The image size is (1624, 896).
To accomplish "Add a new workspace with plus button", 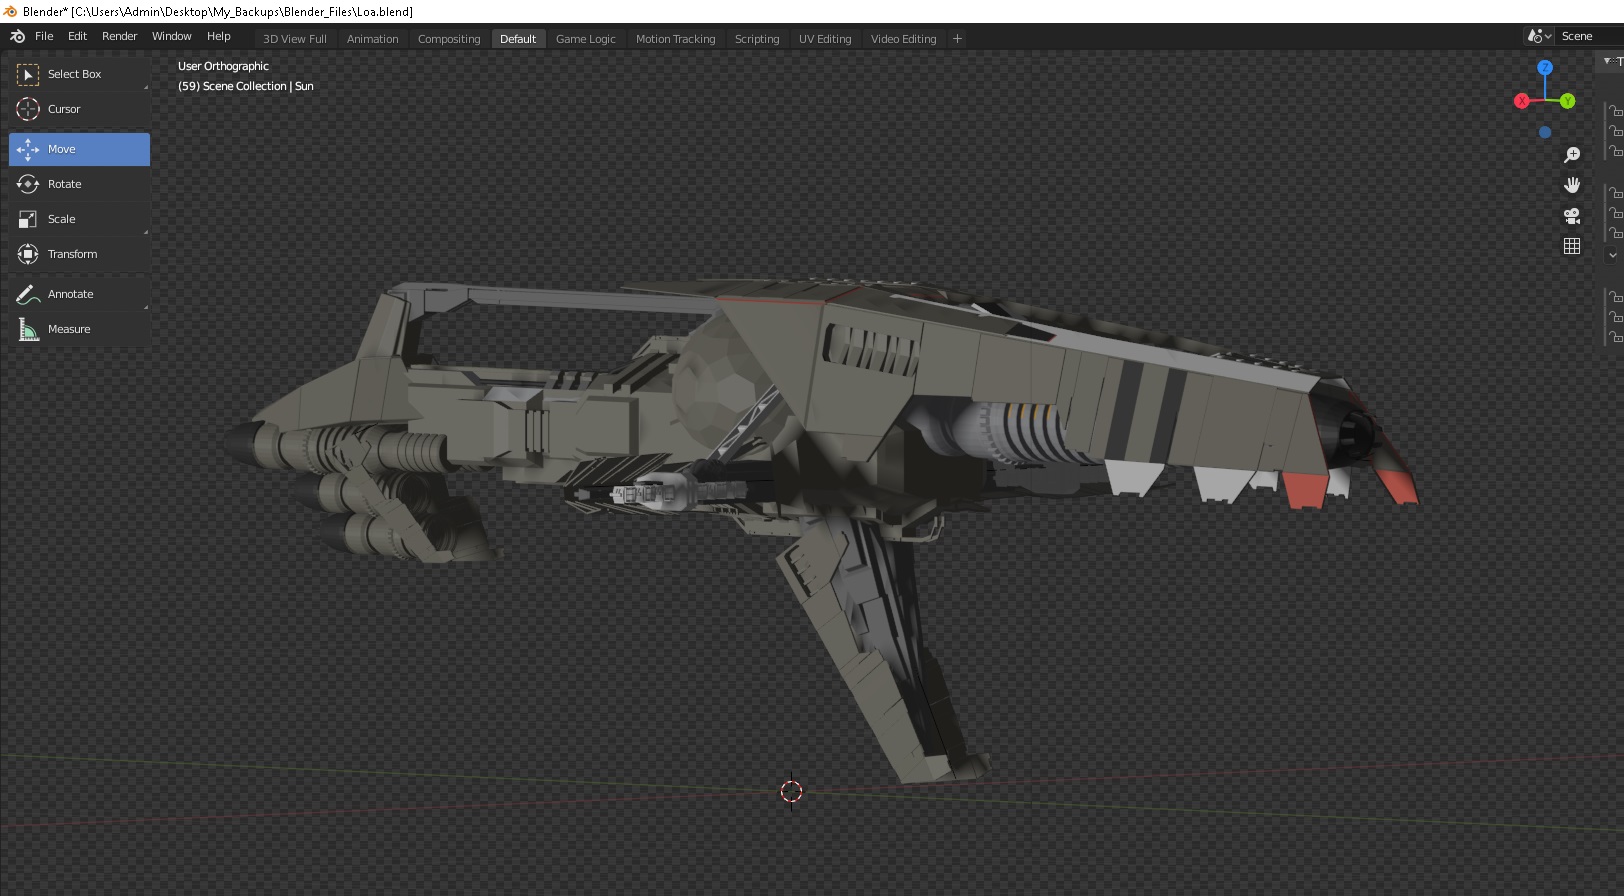I will pyautogui.click(x=957, y=39).
